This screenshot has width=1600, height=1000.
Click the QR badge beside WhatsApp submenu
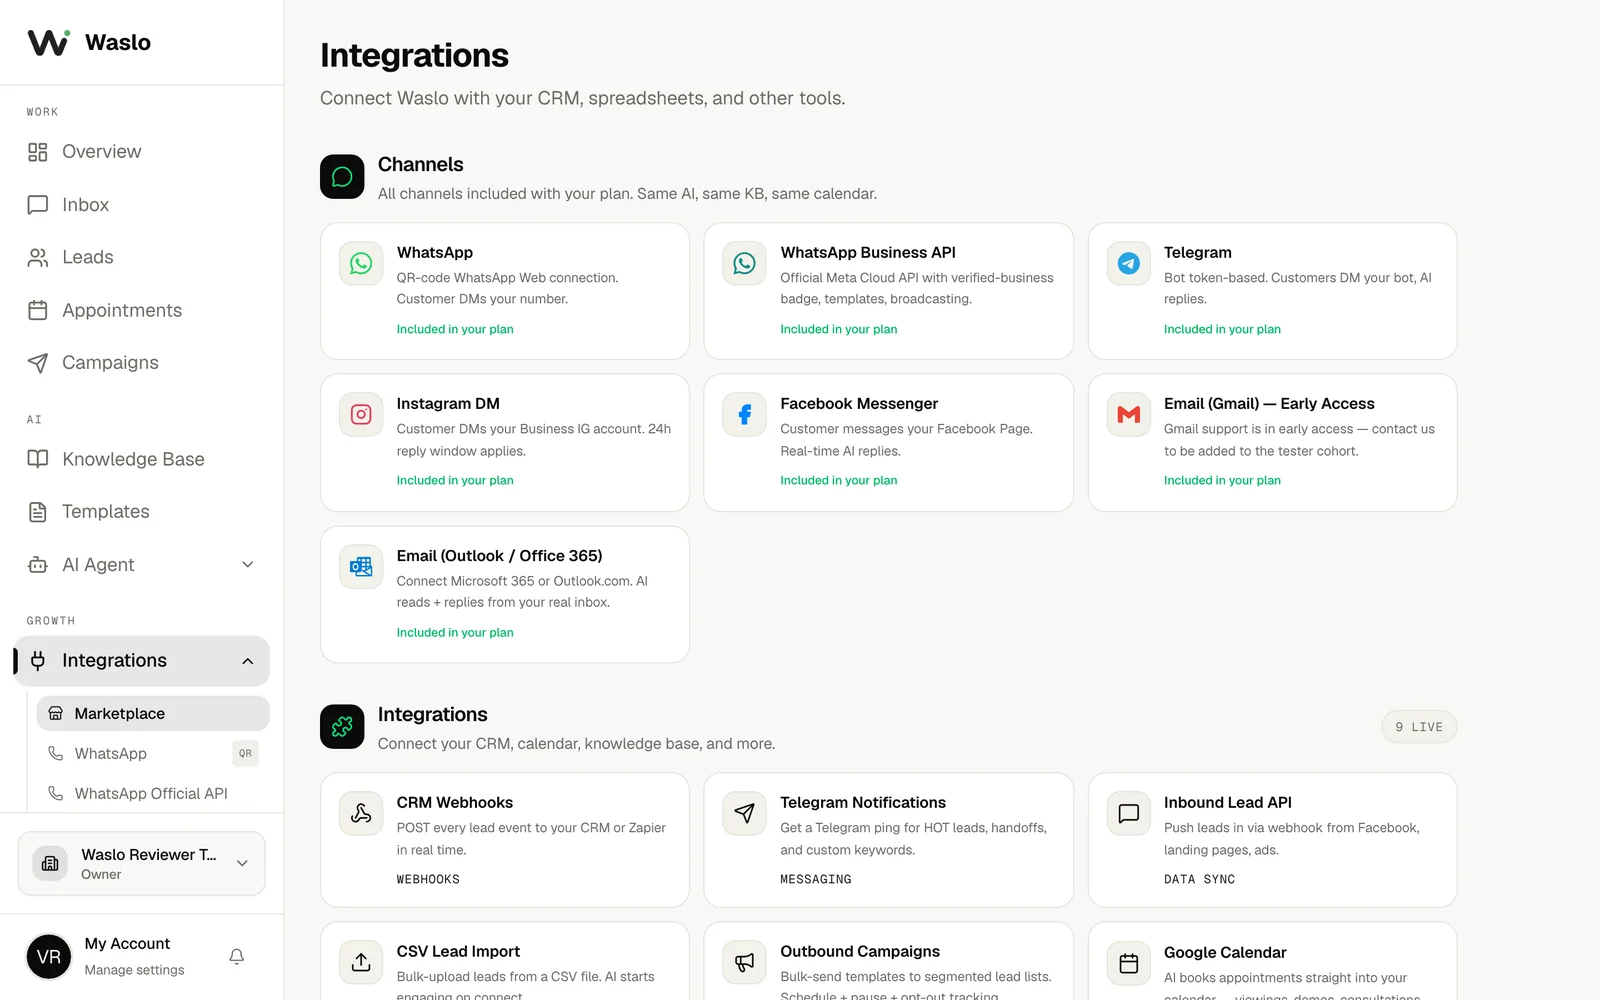pos(246,753)
